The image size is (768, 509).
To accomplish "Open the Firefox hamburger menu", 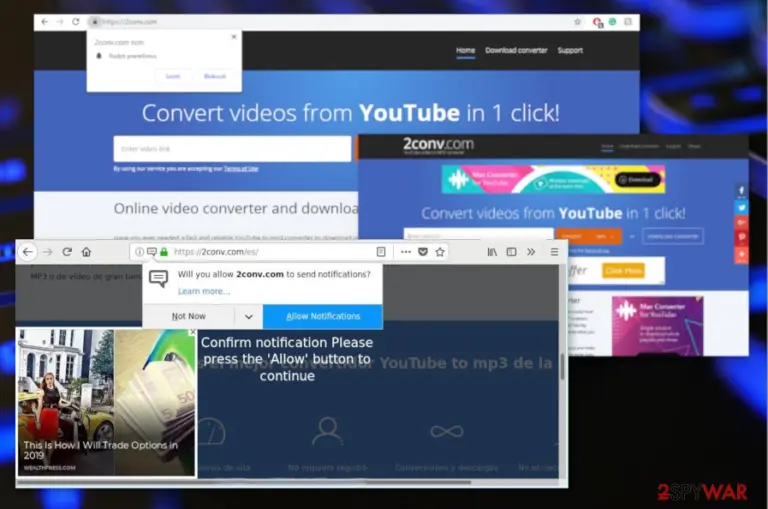I will click(554, 252).
